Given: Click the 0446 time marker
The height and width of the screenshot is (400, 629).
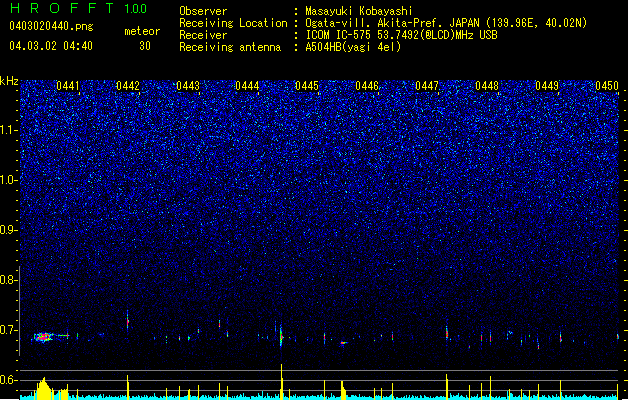Looking at the screenshot, I should coord(367,86).
